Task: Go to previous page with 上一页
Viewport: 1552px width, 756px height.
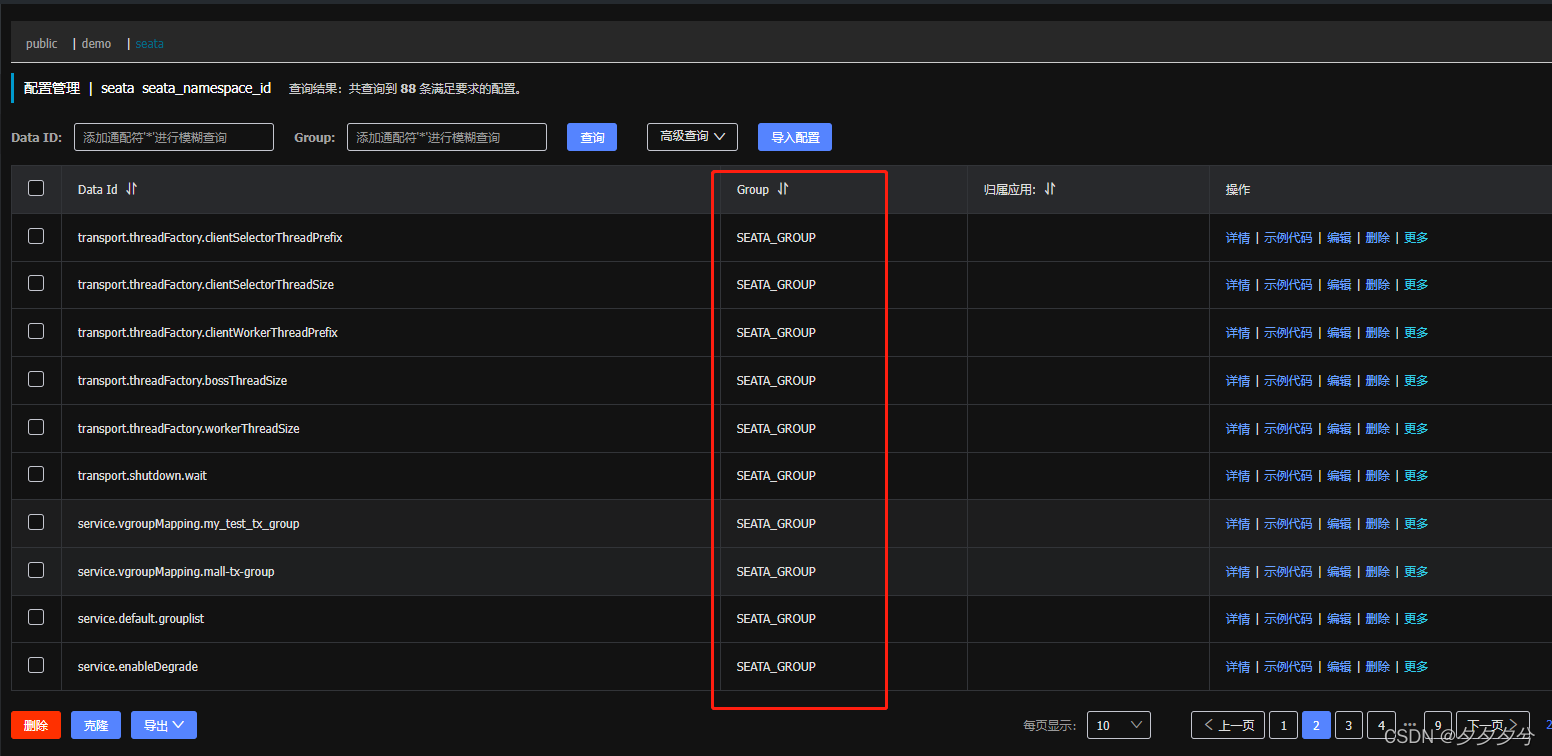Action: click(1228, 725)
